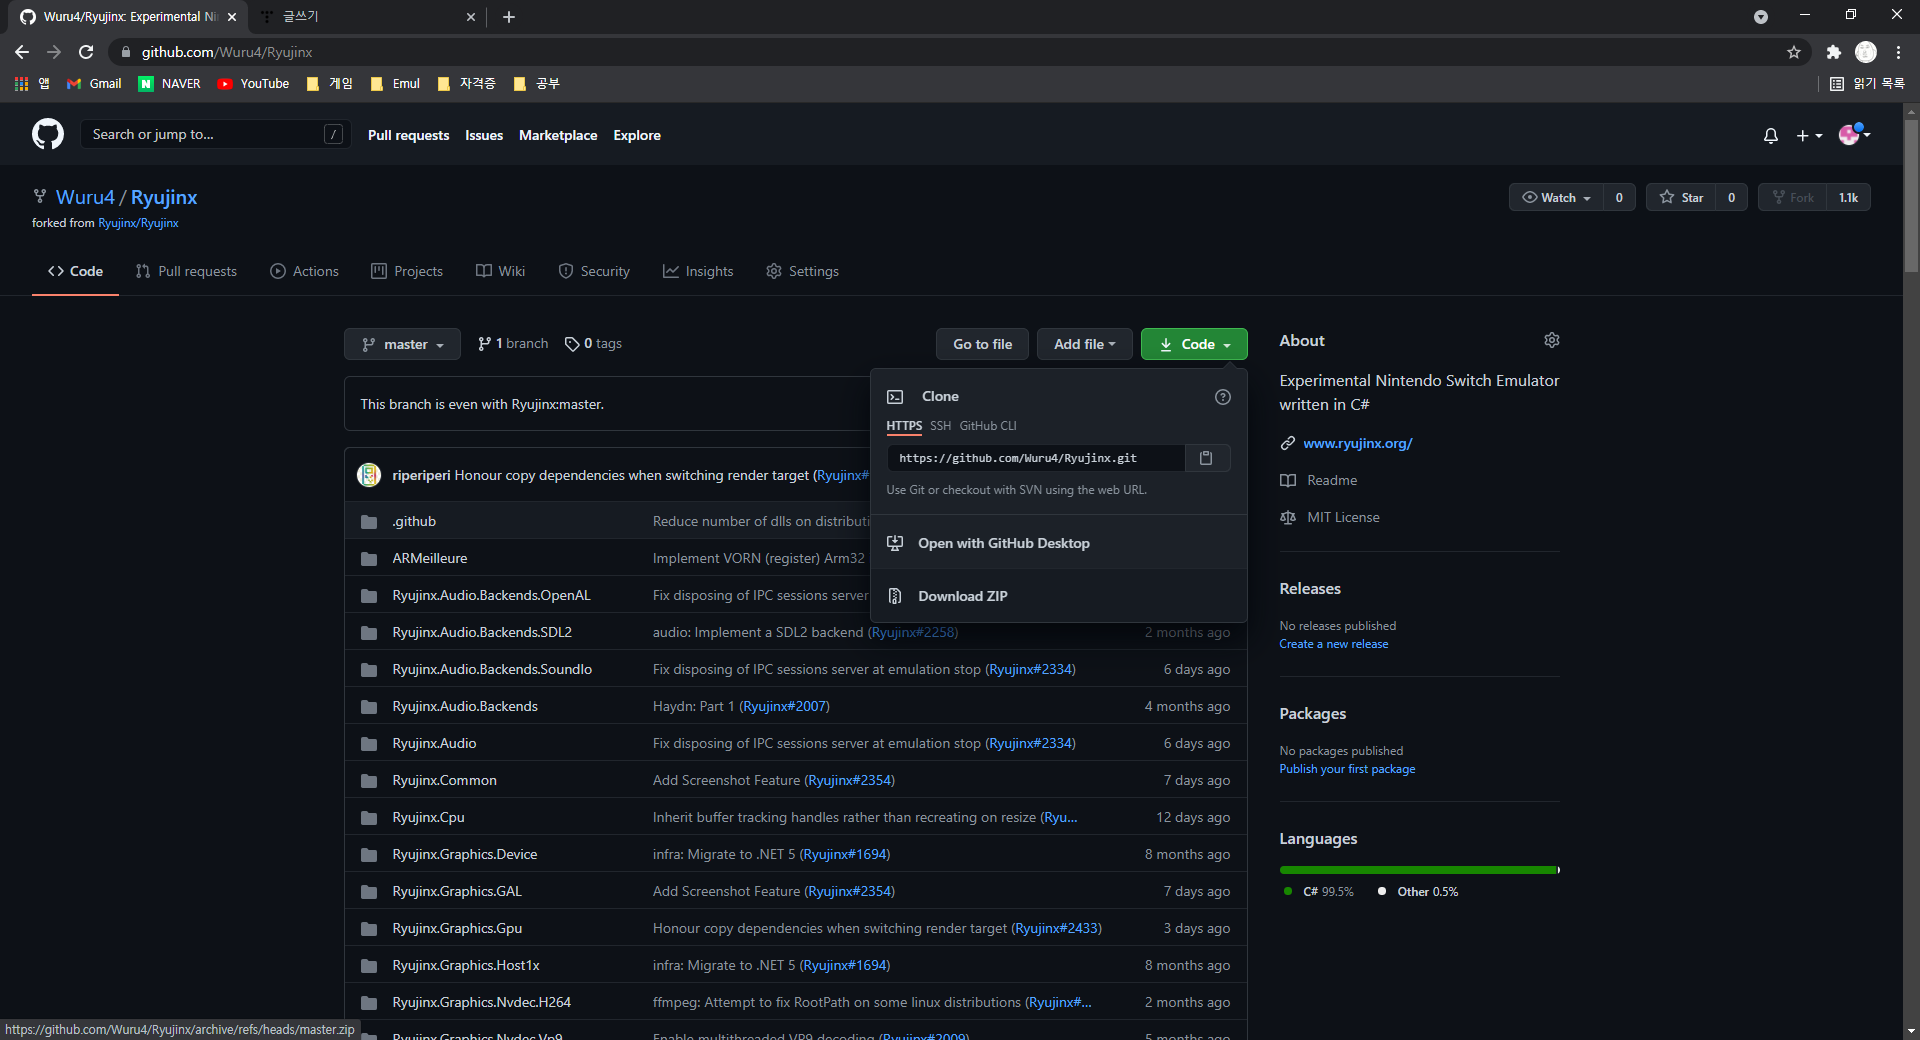Open the MIT License link
The image size is (1920, 1040).
[1343, 517]
